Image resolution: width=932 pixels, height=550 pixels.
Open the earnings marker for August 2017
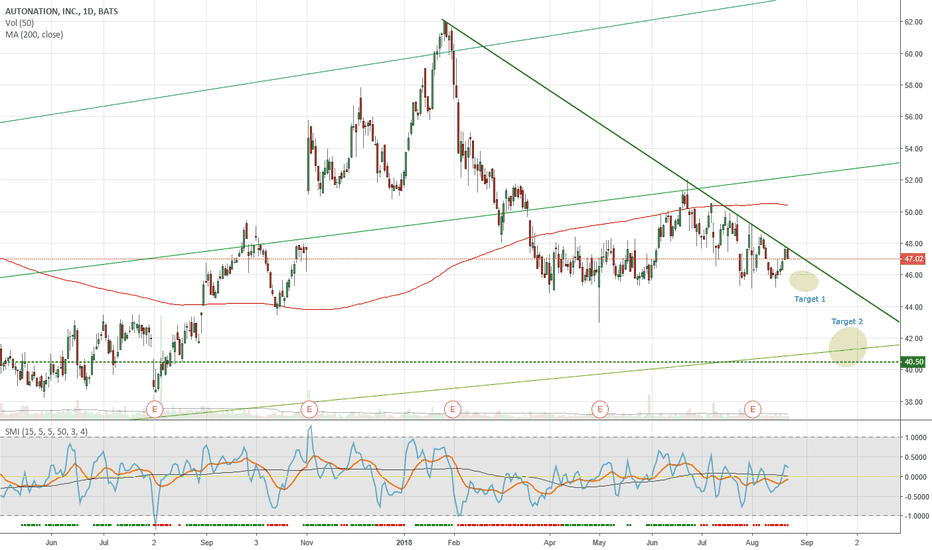154,409
